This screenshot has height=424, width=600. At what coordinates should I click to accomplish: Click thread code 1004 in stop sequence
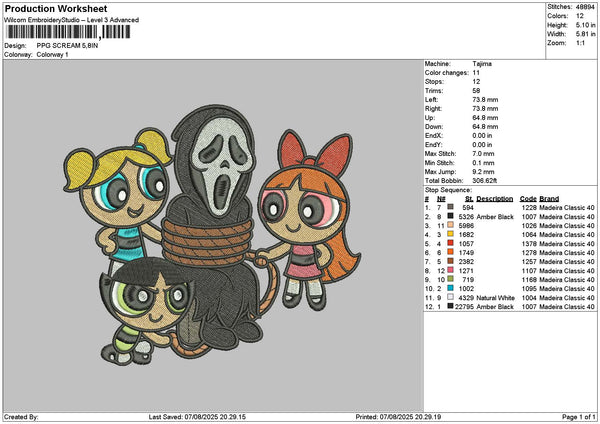[529, 298]
